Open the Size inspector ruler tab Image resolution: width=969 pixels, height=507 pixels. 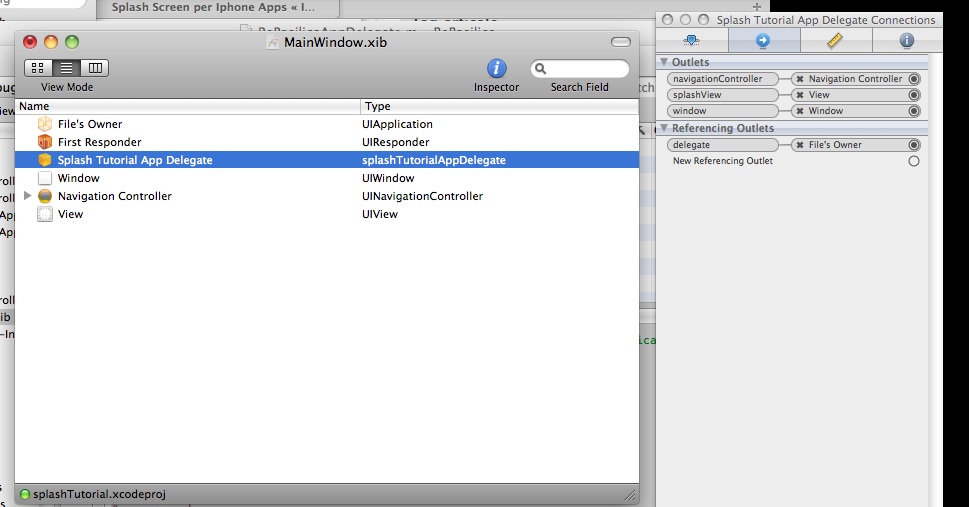point(835,41)
